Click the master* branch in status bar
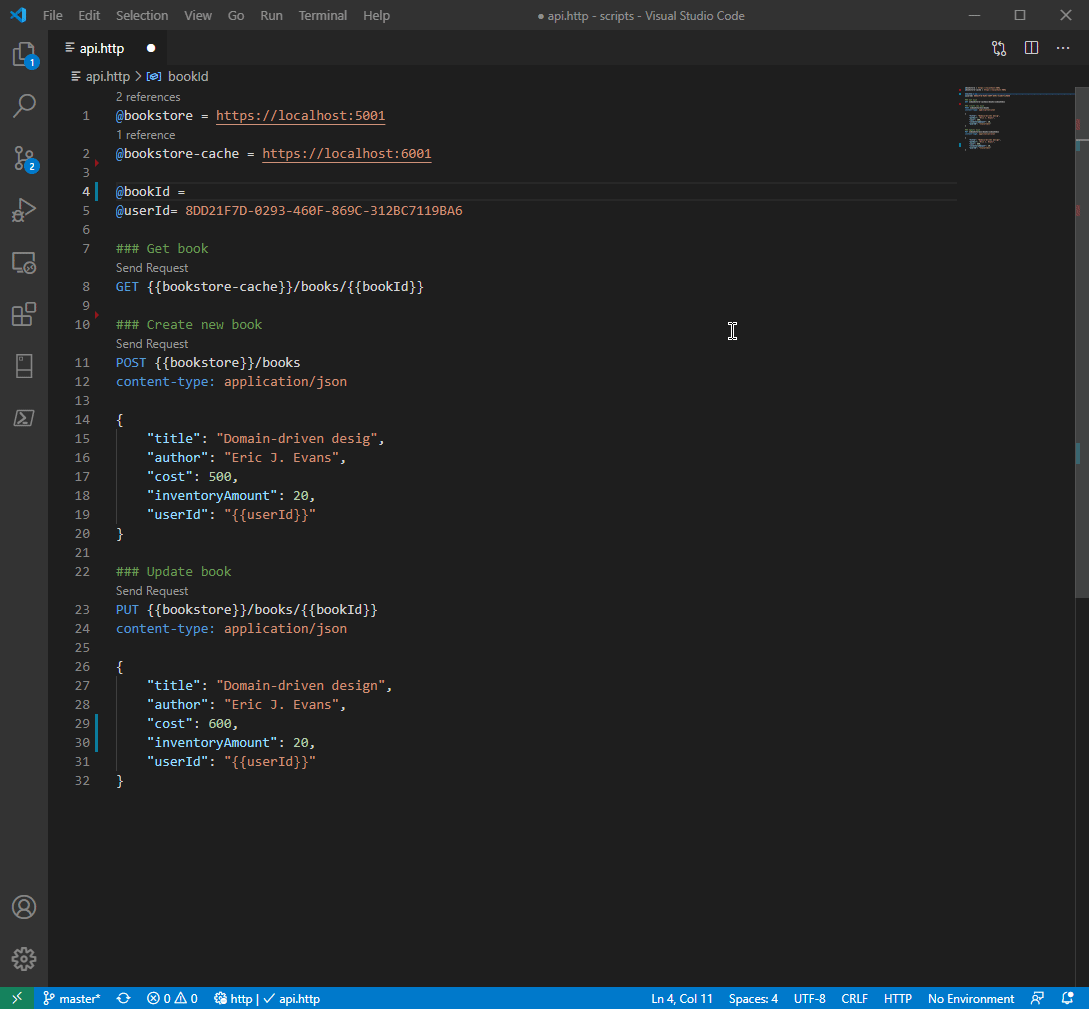This screenshot has width=1089, height=1009. click(72, 998)
